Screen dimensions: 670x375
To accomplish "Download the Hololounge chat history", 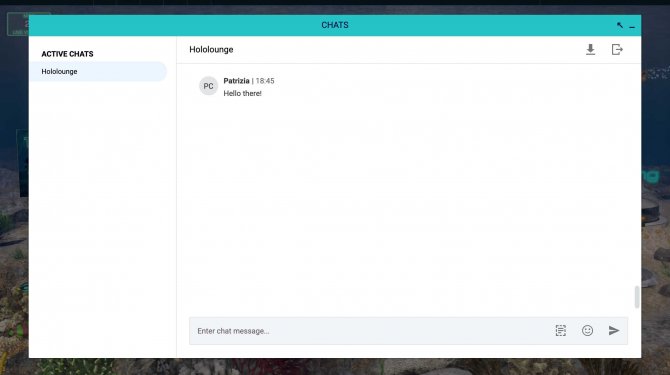I will pyautogui.click(x=590, y=50).
